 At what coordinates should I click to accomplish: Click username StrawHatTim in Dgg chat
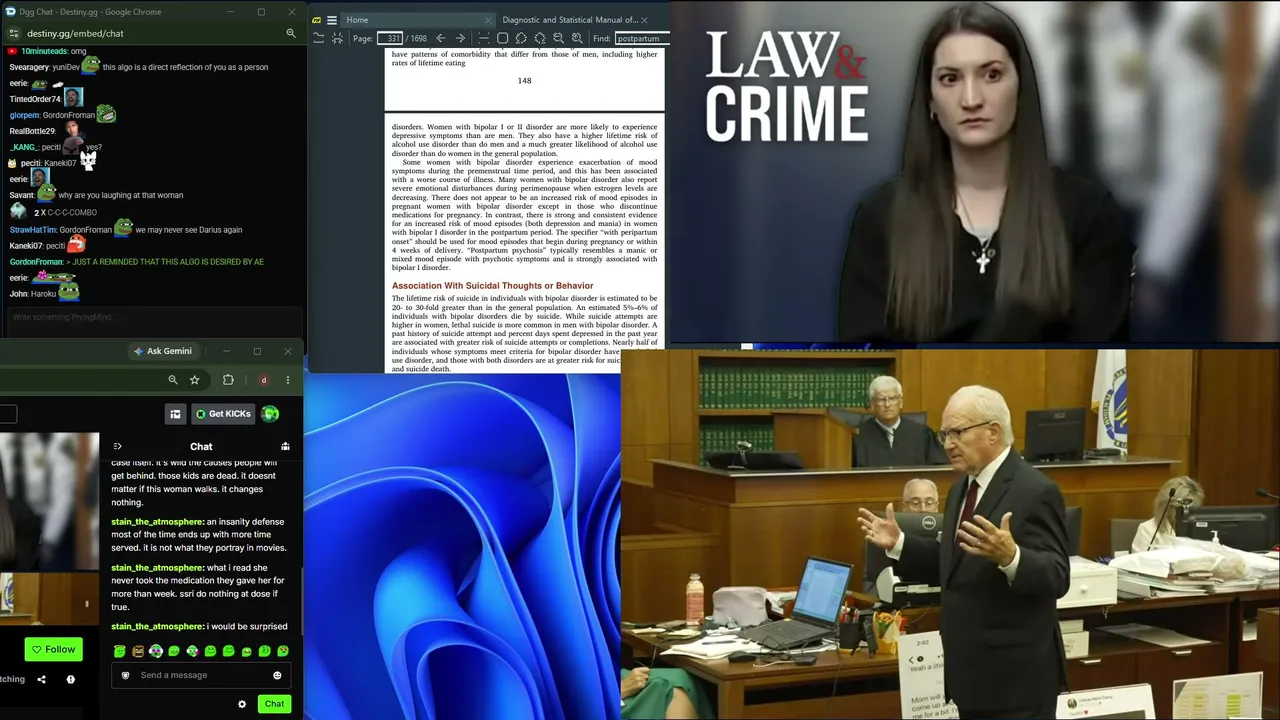[32, 230]
